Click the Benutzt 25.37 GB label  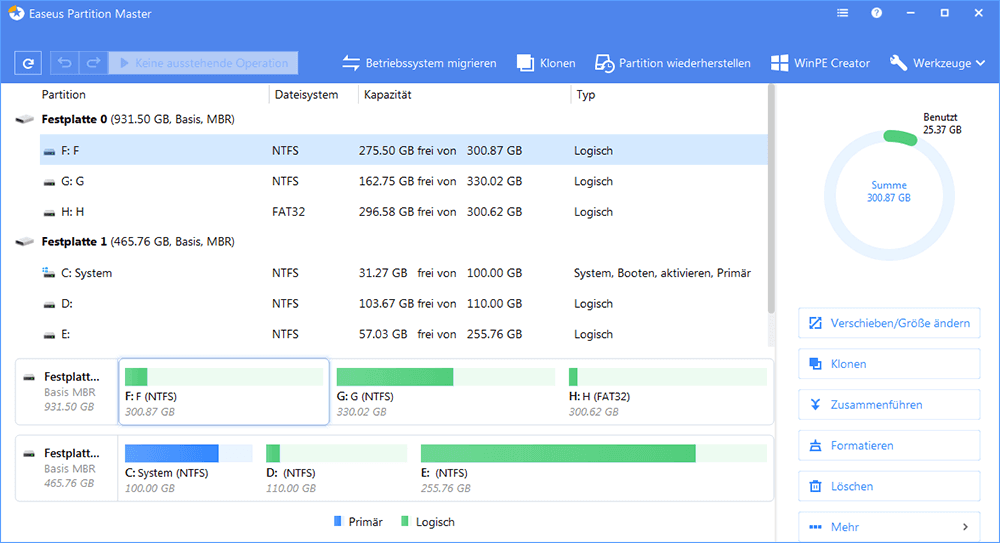click(942, 123)
